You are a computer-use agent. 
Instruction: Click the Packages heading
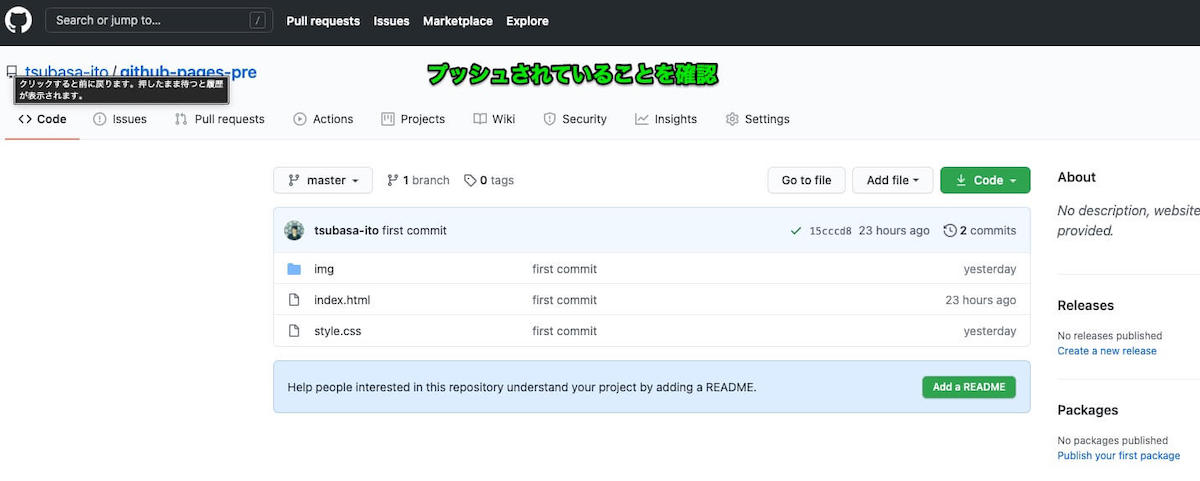pos(1088,410)
